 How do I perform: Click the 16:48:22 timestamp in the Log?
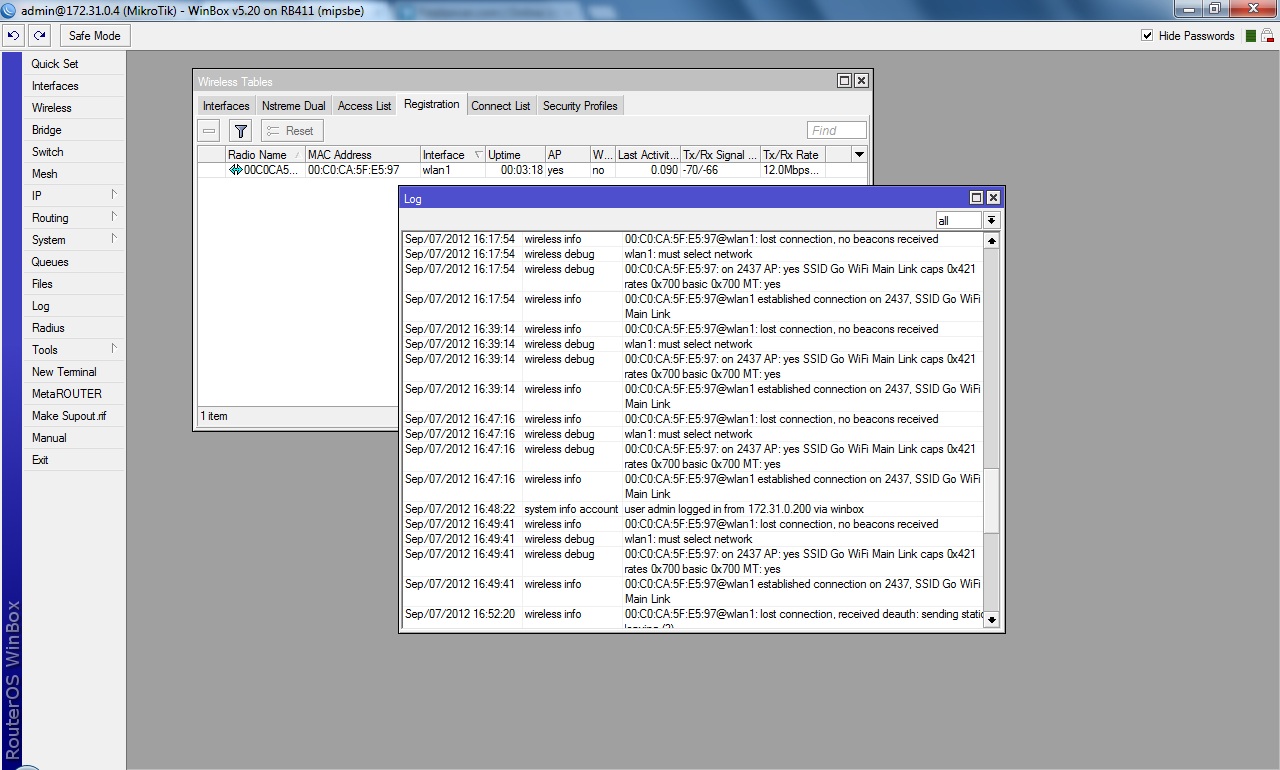[x=460, y=509]
